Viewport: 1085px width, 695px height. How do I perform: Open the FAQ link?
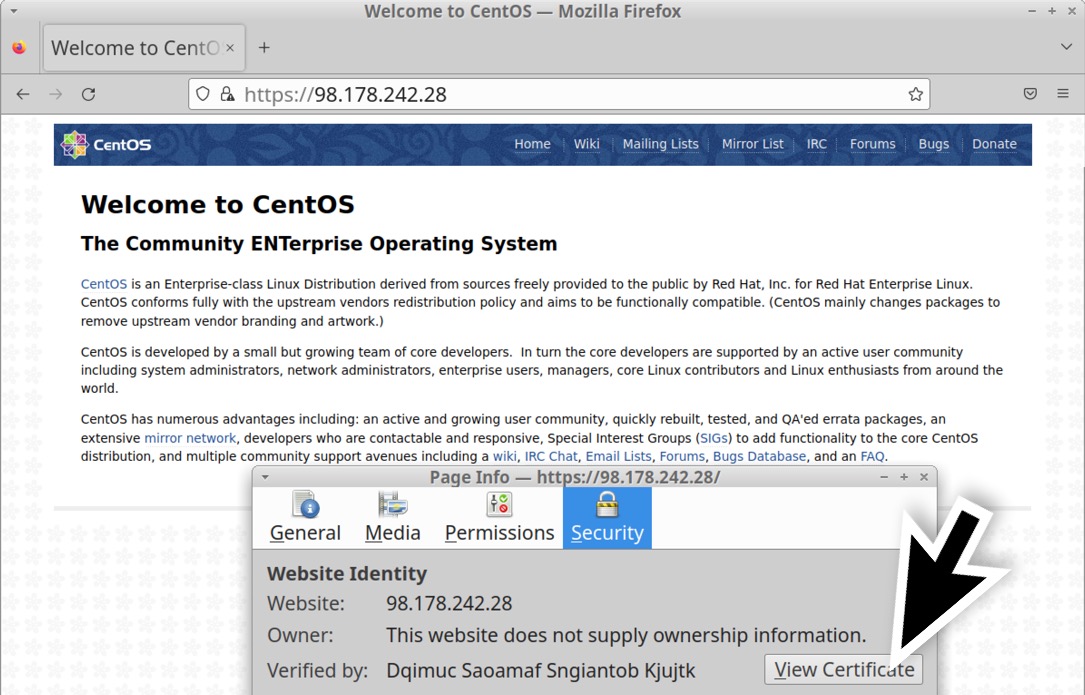[872, 457]
